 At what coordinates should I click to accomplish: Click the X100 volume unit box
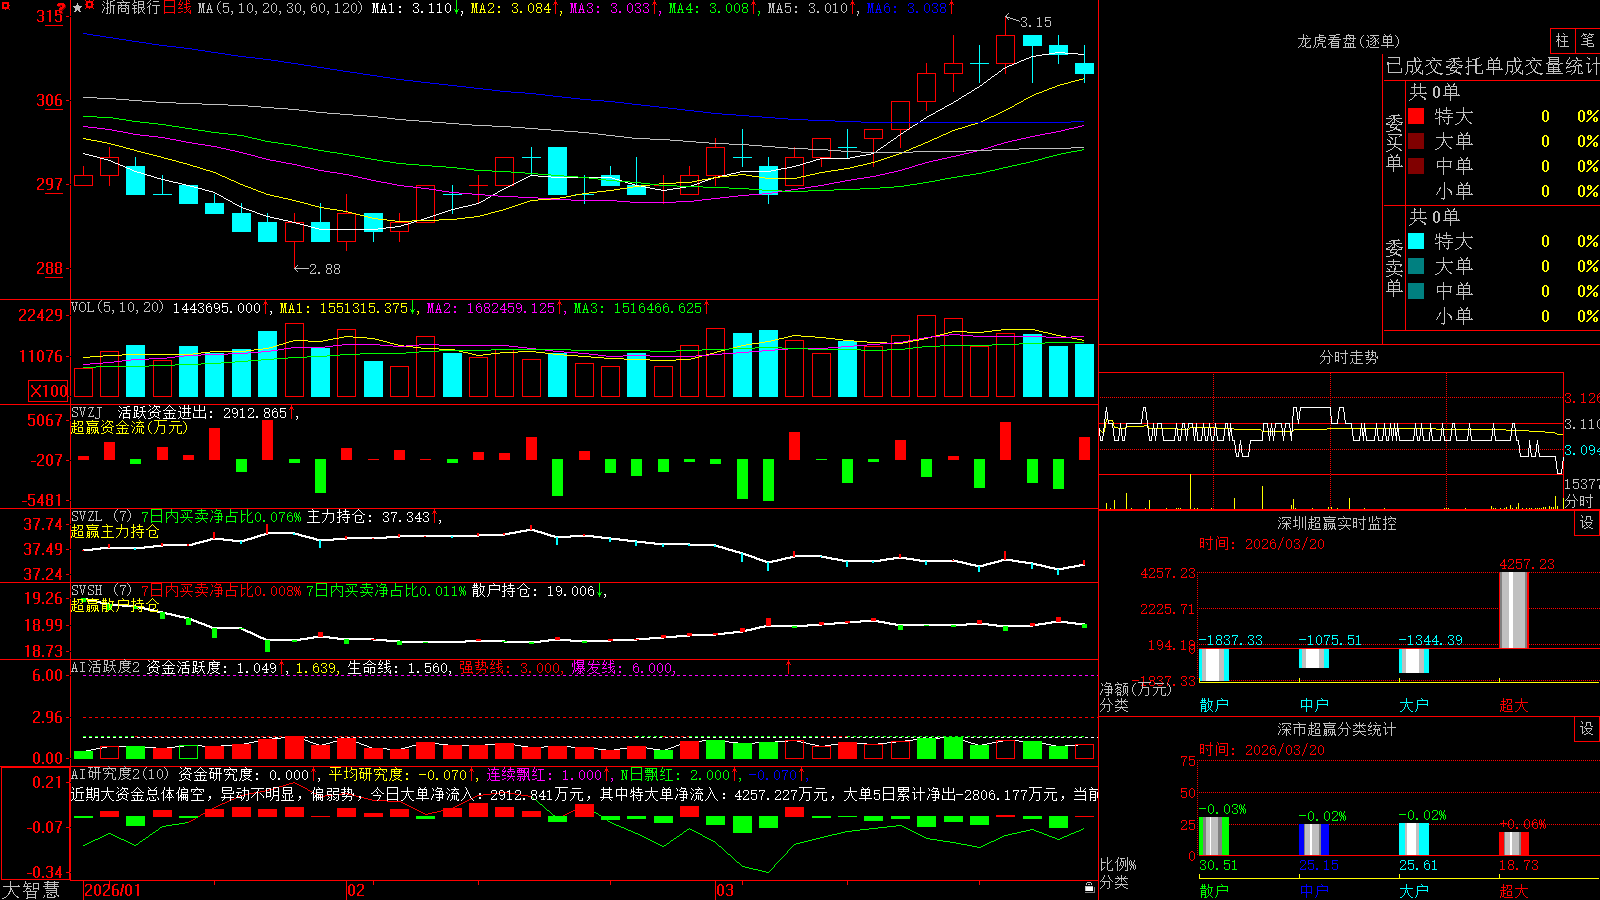click(48, 391)
